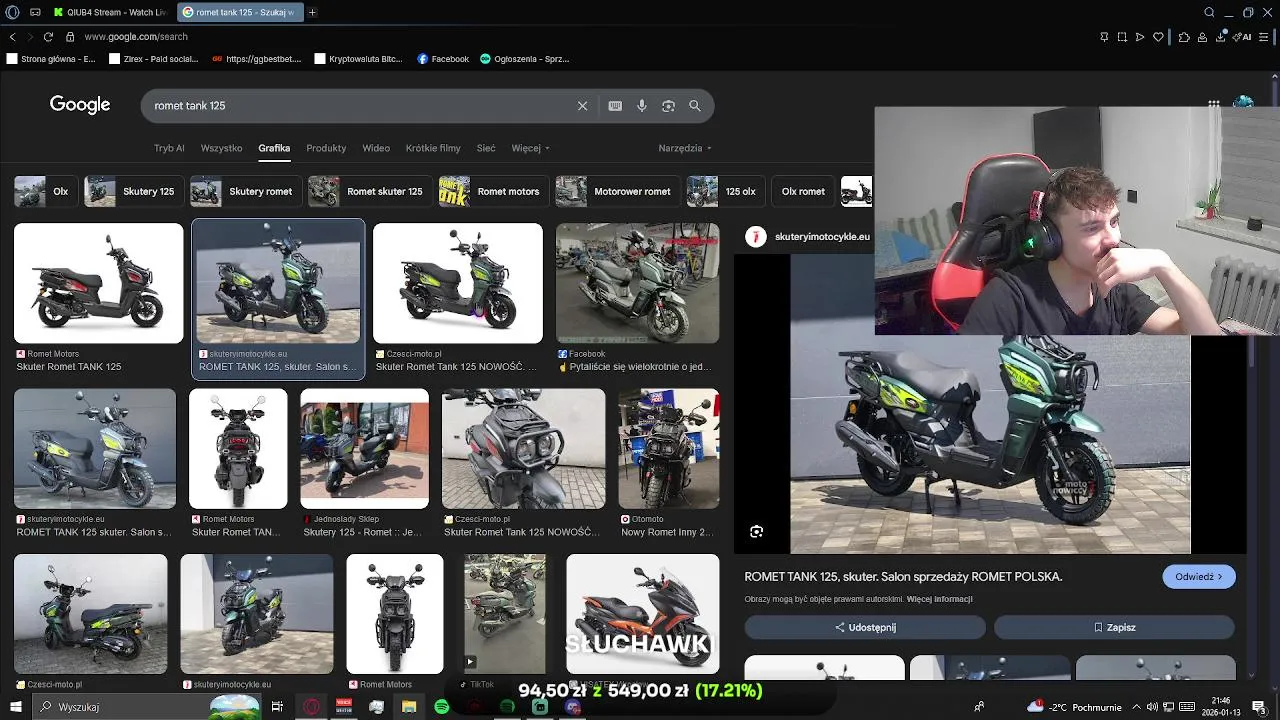Expand the Więcej dropdown menu

(530, 148)
